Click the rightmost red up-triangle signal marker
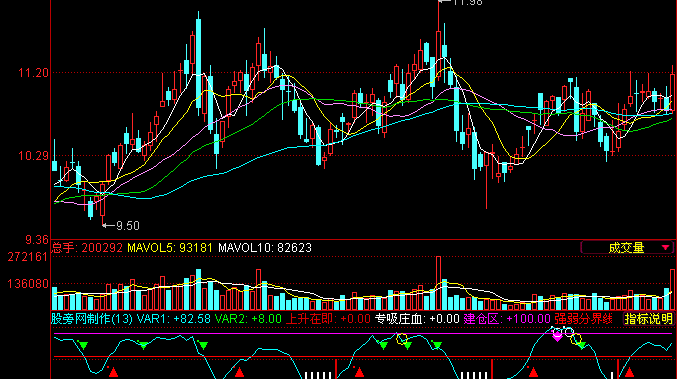677x379 pixels. coord(629,372)
